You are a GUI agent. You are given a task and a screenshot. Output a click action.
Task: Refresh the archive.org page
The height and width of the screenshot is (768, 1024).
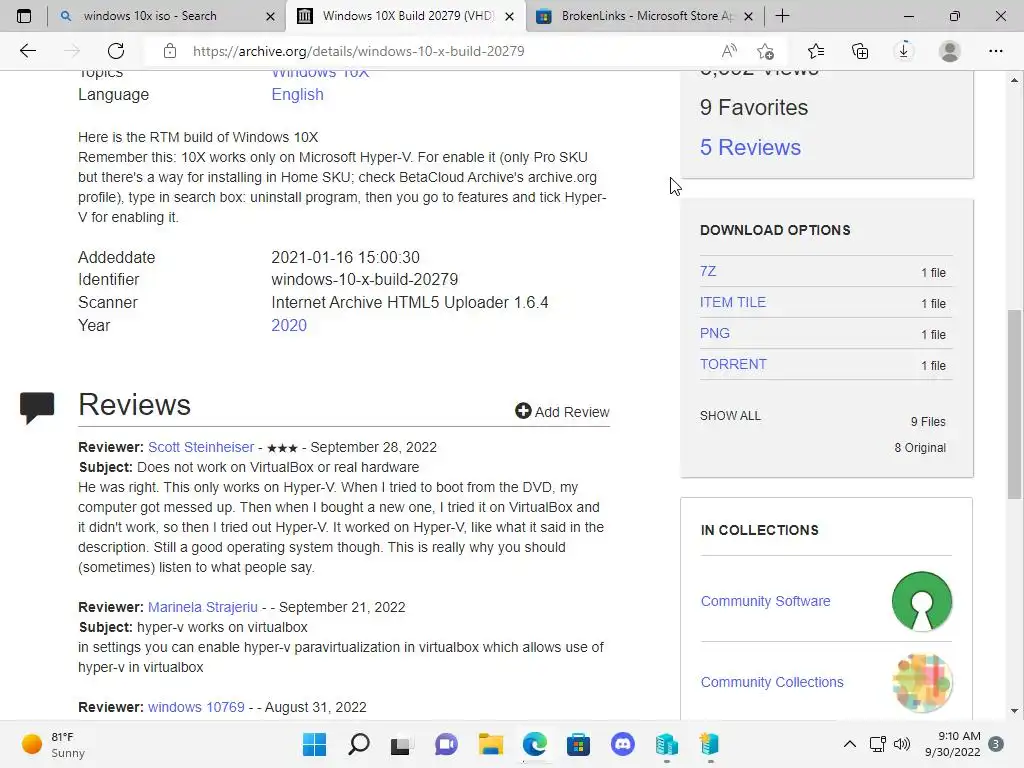(116, 51)
